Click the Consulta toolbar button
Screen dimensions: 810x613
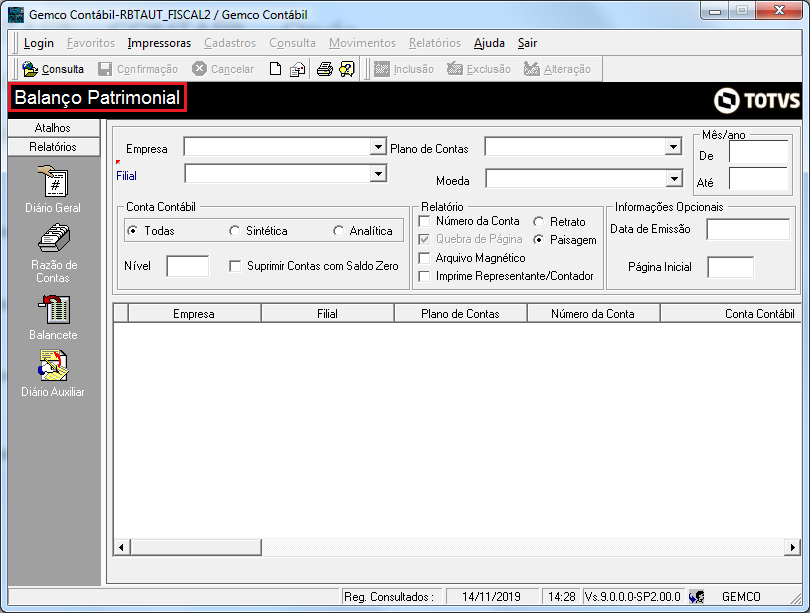(x=53, y=69)
